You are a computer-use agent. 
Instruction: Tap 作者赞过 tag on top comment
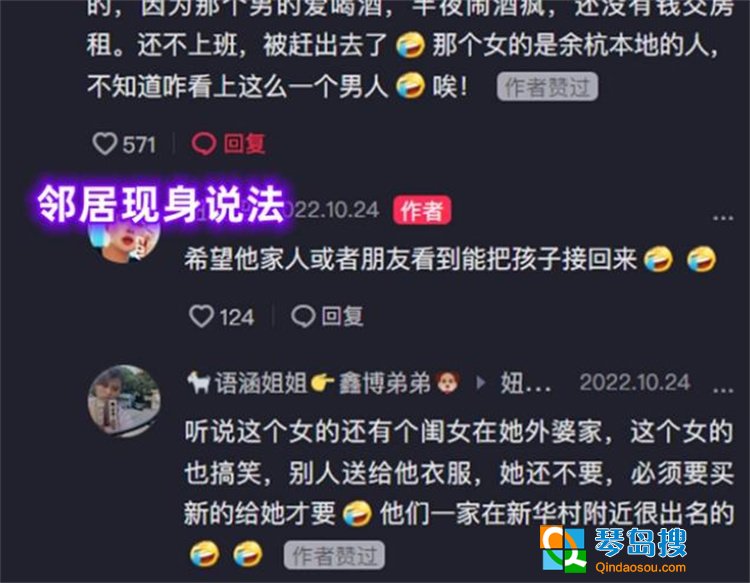tap(547, 87)
